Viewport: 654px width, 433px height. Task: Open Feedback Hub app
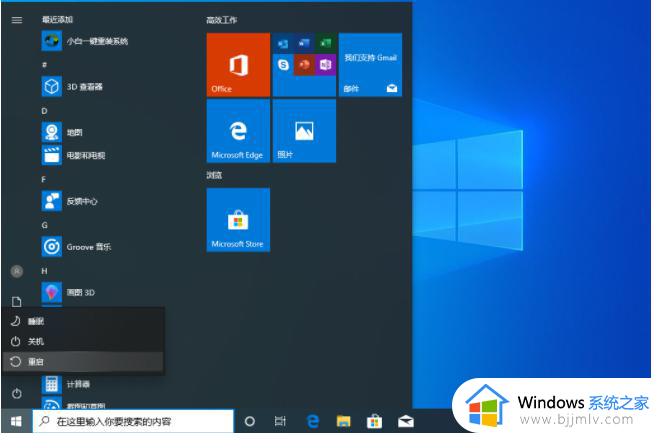pyautogui.click(x=113, y=201)
